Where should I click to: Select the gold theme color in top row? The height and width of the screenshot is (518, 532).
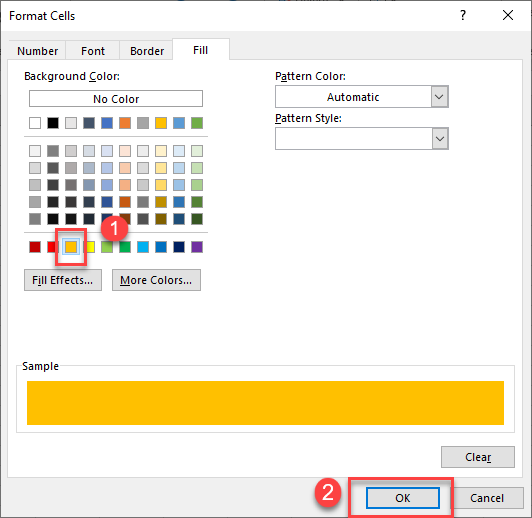coord(161,123)
